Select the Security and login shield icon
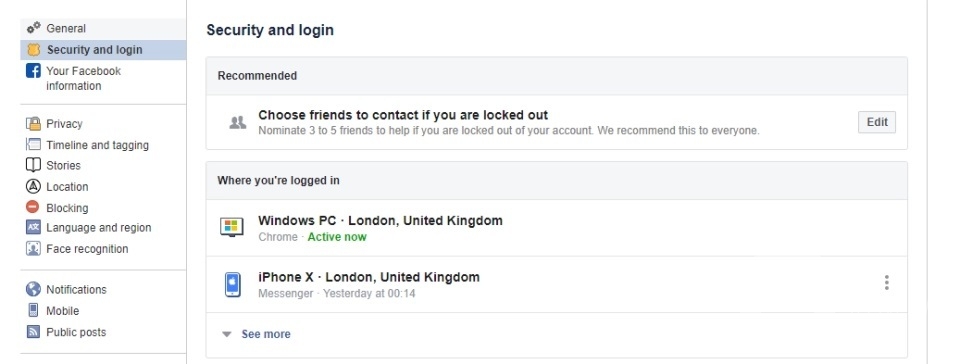960x364 pixels. coord(34,50)
